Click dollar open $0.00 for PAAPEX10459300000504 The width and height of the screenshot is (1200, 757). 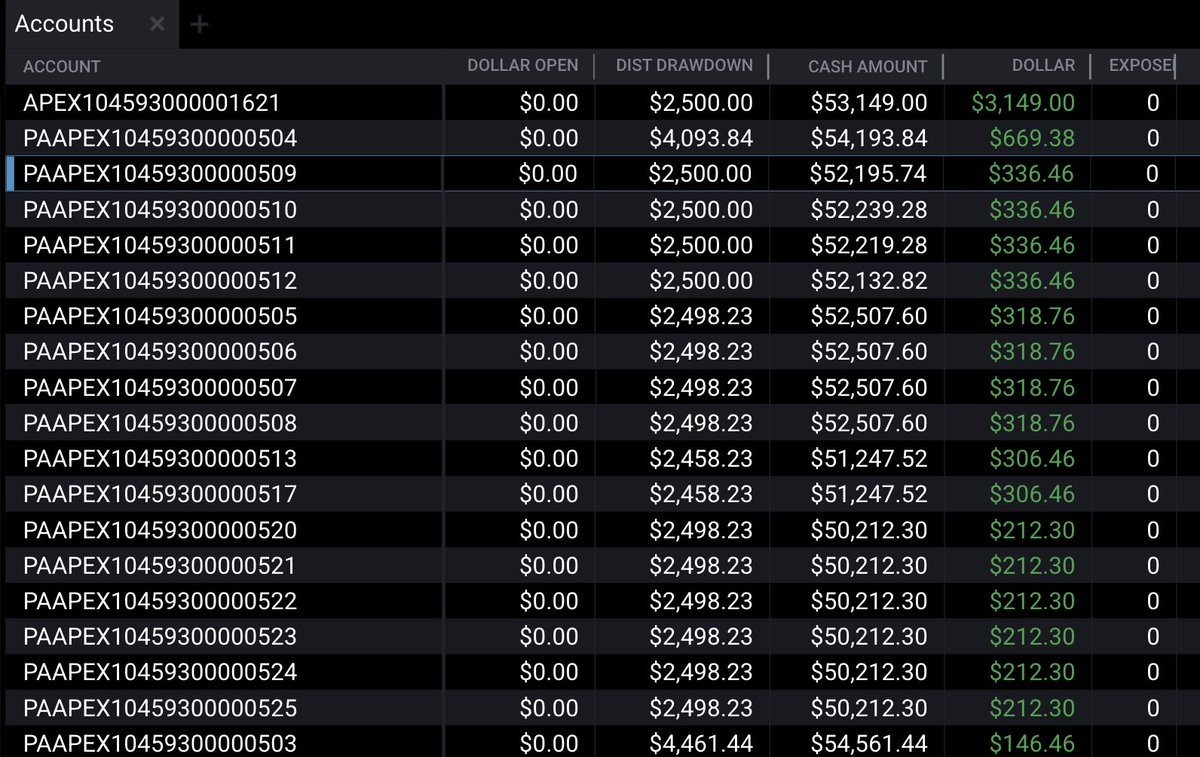(x=549, y=138)
